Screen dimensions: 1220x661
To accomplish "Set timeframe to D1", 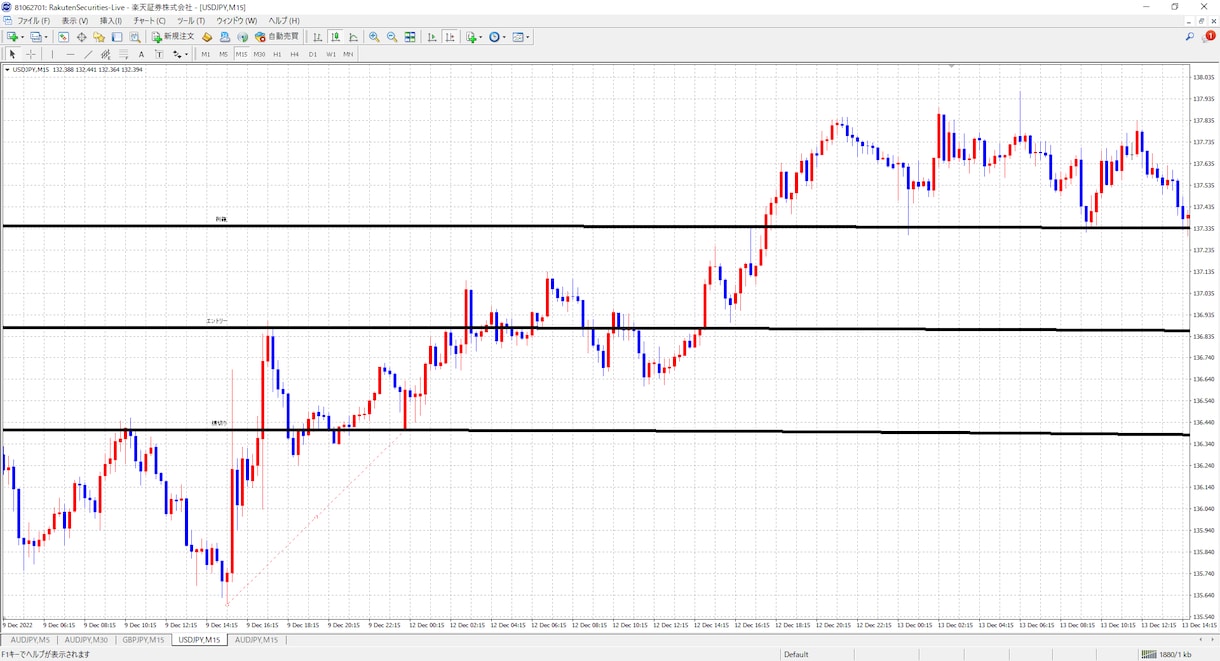I will [x=313, y=54].
